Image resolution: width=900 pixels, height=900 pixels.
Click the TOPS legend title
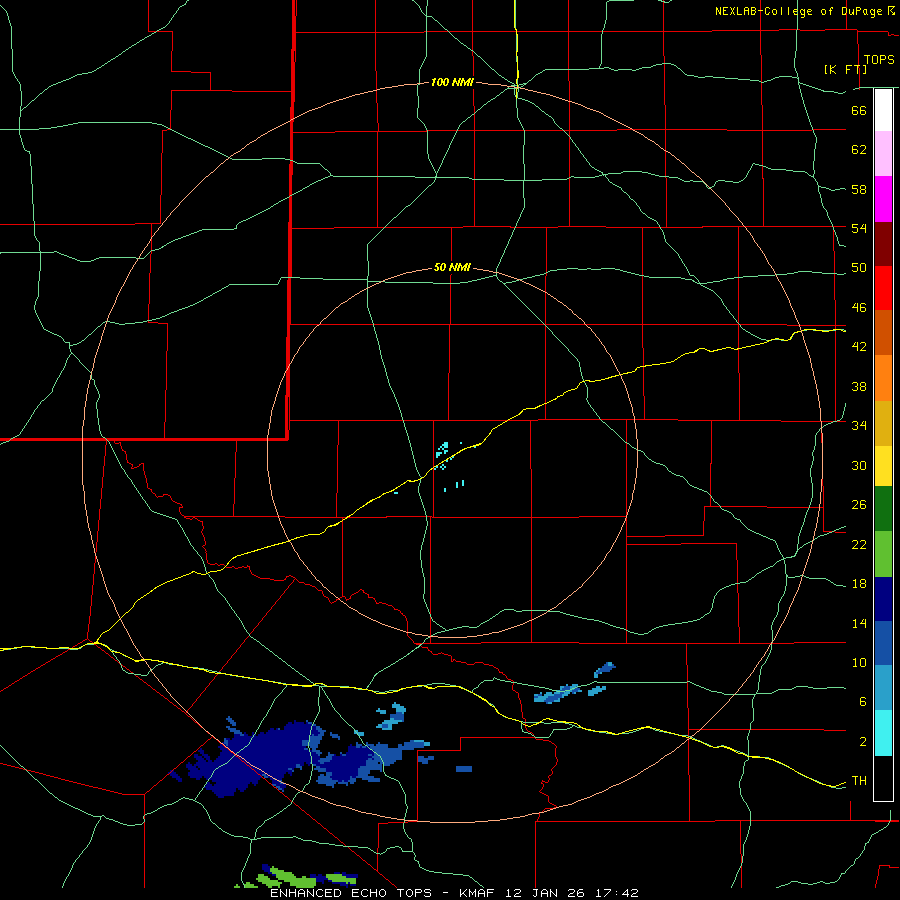tap(879, 60)
